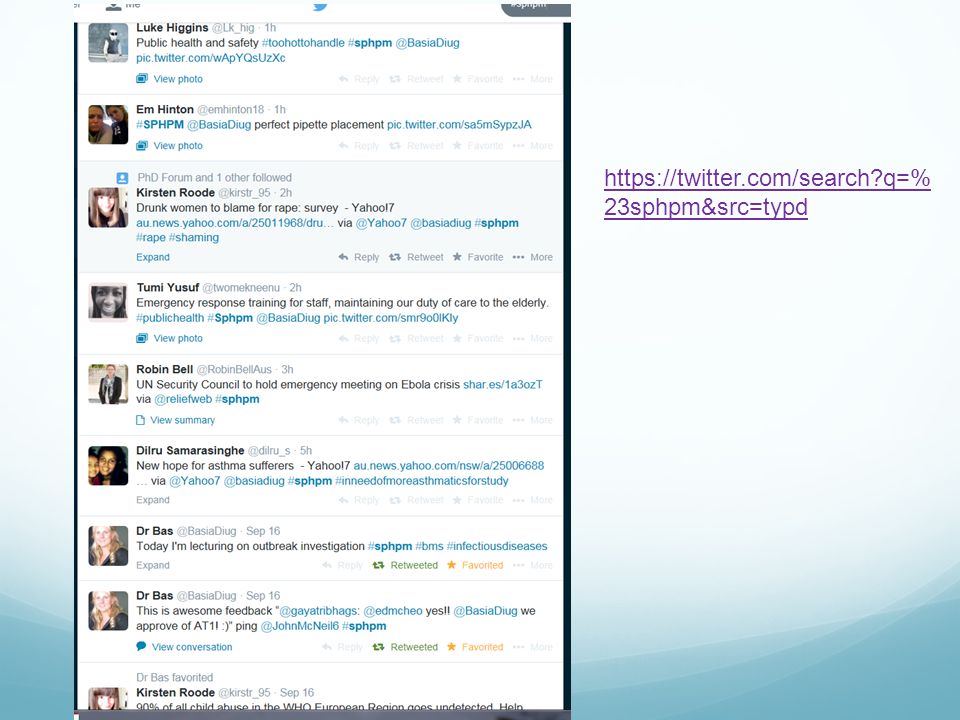The height and width of the screenshot is (720, 960).
Task: Open Kirsten Roode's avatar on rape survey tweet
Action: click(x=108, y=208)
